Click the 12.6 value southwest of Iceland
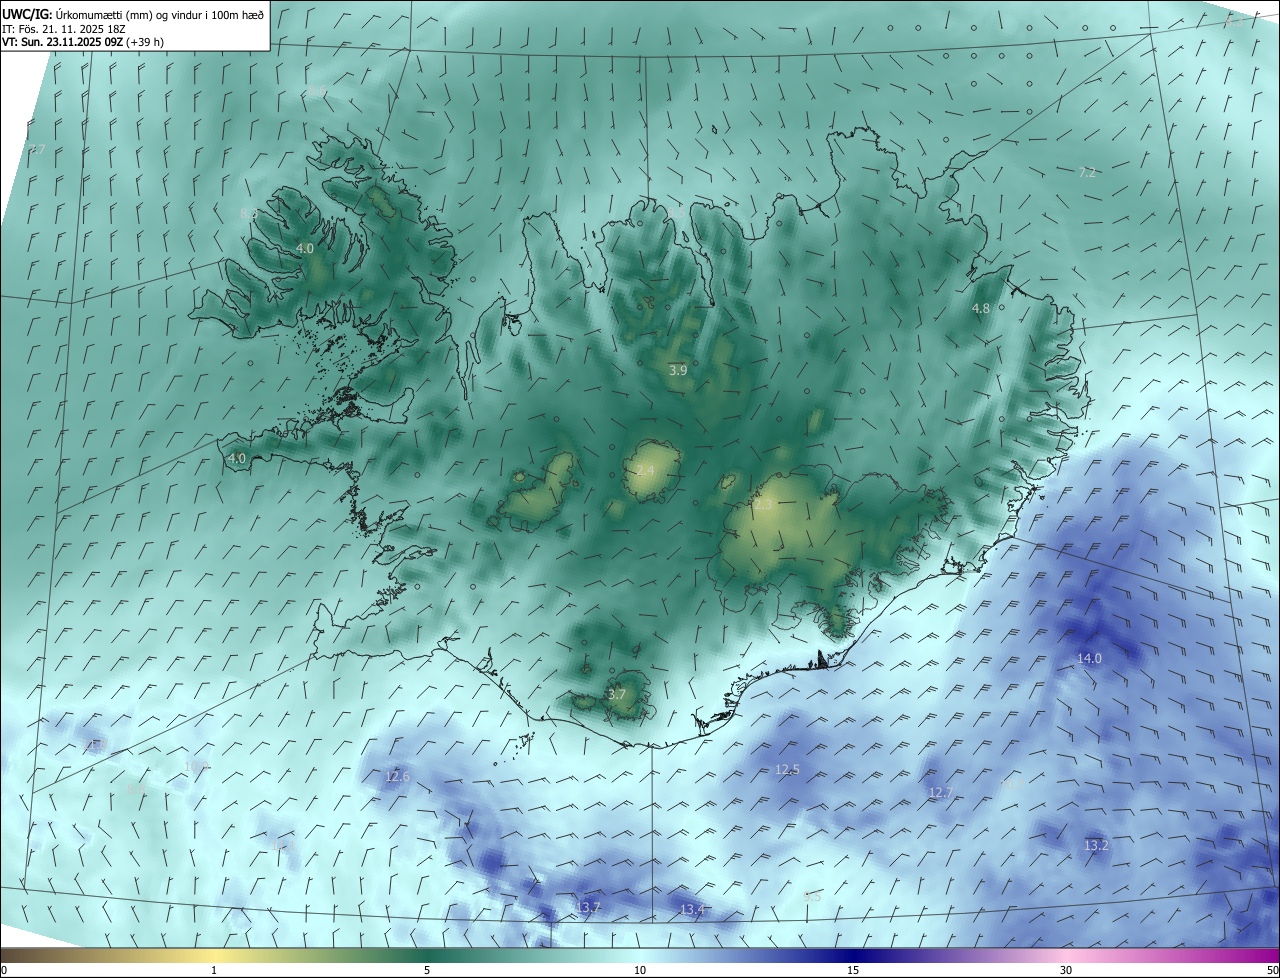 tap(398, 776)
